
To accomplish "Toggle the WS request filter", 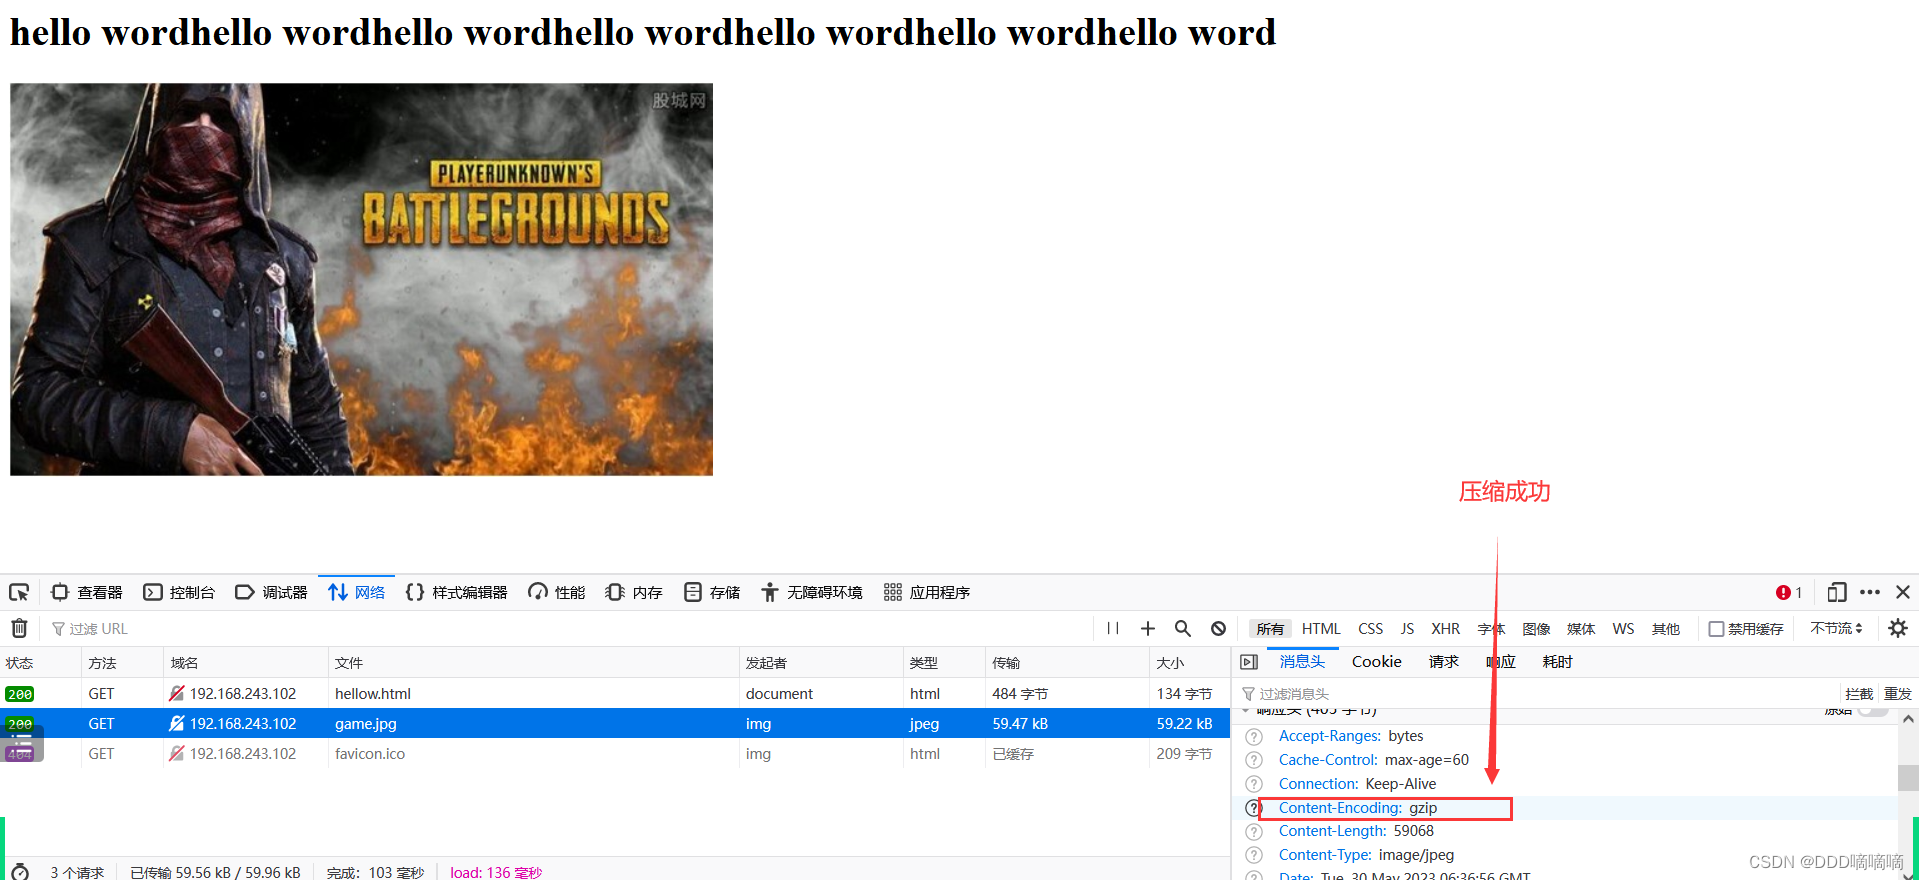I will click(x=1623, y=629).
